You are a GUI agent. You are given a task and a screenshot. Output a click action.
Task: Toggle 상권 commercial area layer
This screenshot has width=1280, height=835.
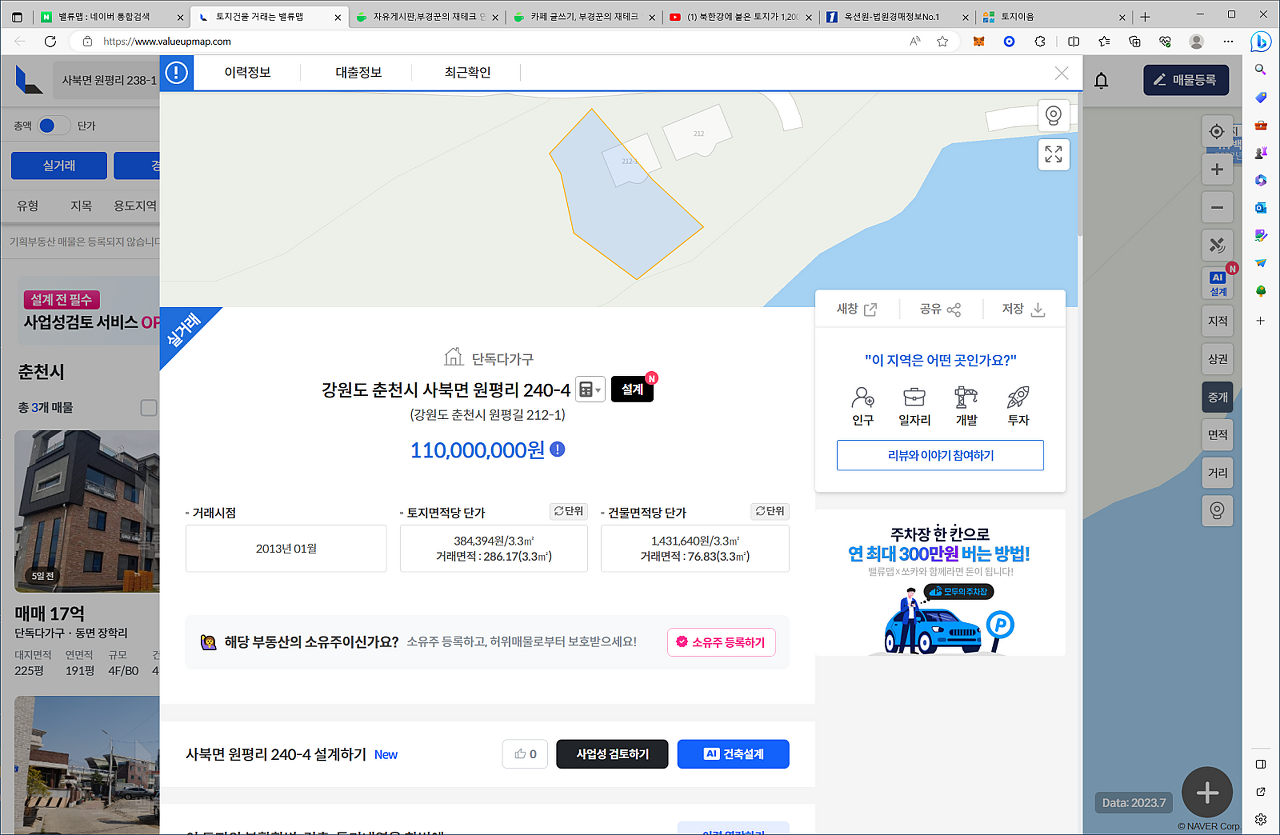[1217, 359]
